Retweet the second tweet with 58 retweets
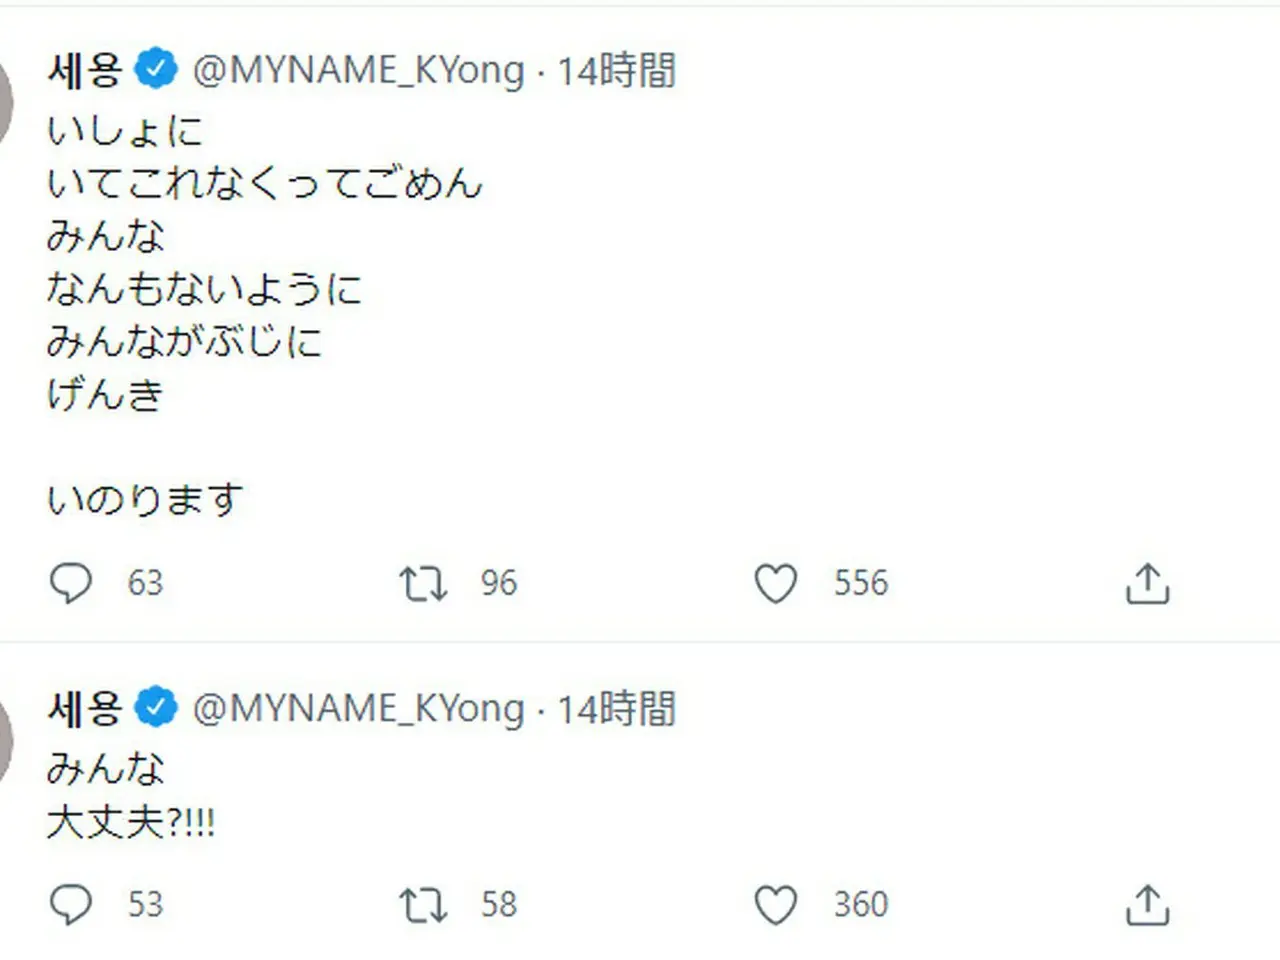This screenshot has width=1280, height=960. (423, 905)
